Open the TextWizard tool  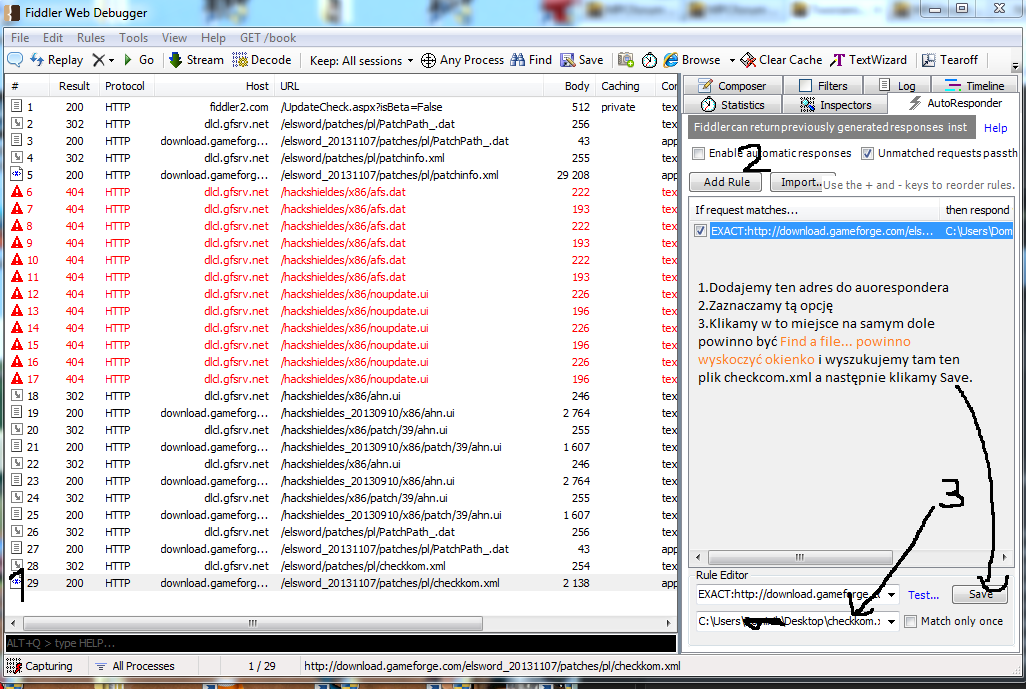868,60
